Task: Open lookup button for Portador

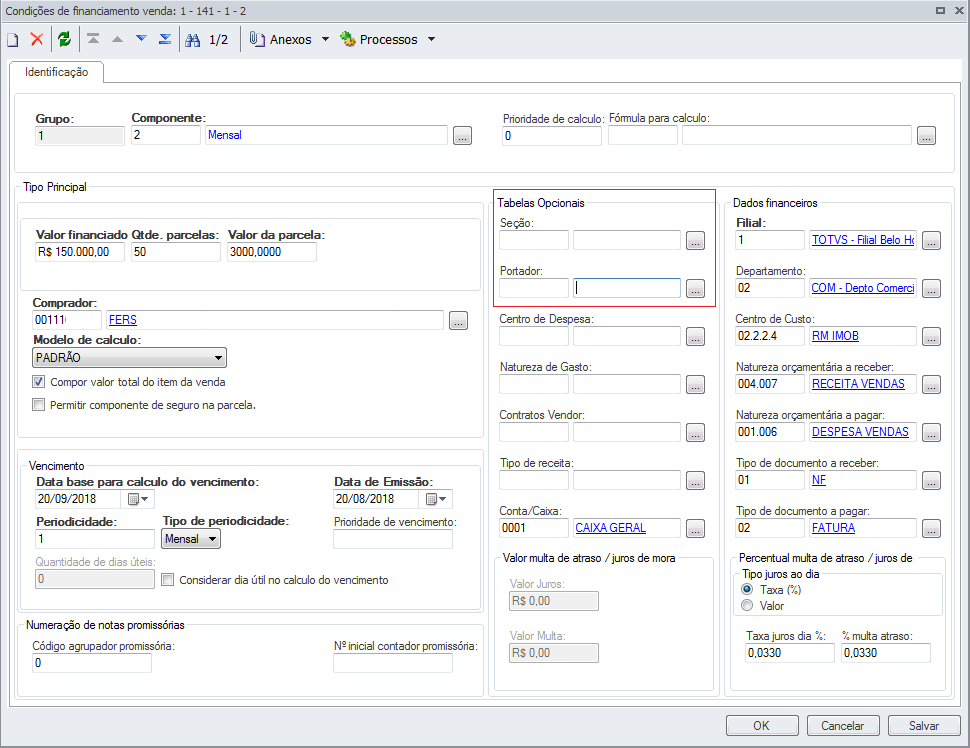Action: click(695, 288)
